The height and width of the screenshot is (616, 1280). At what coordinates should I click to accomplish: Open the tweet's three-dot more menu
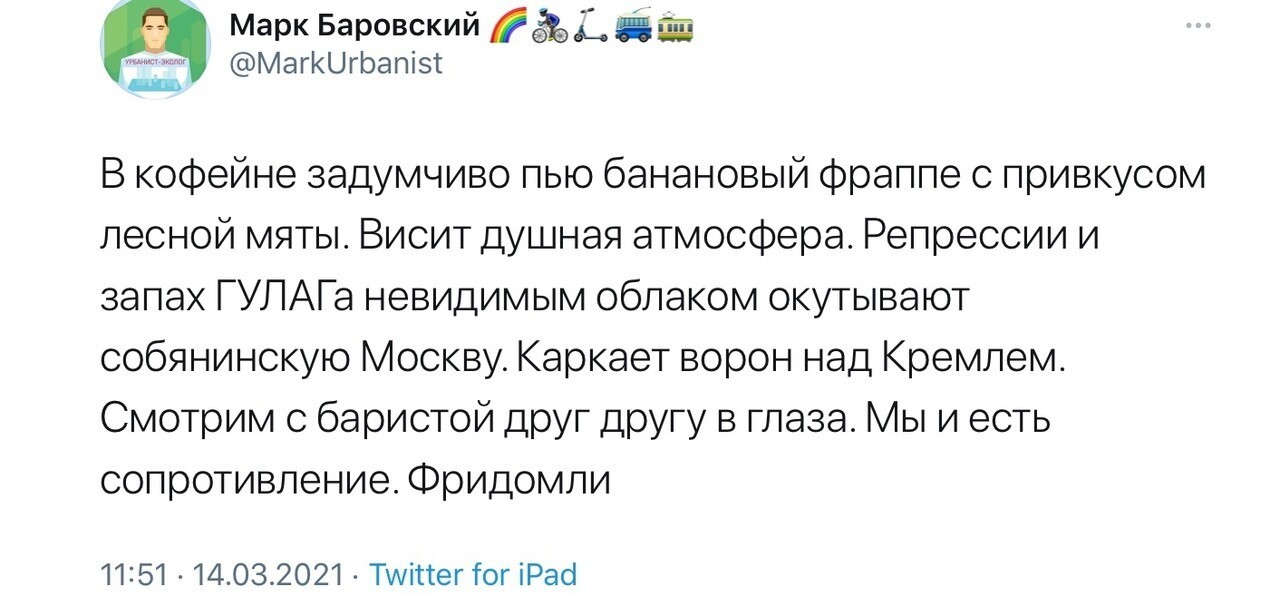[x=1196, y=27]
